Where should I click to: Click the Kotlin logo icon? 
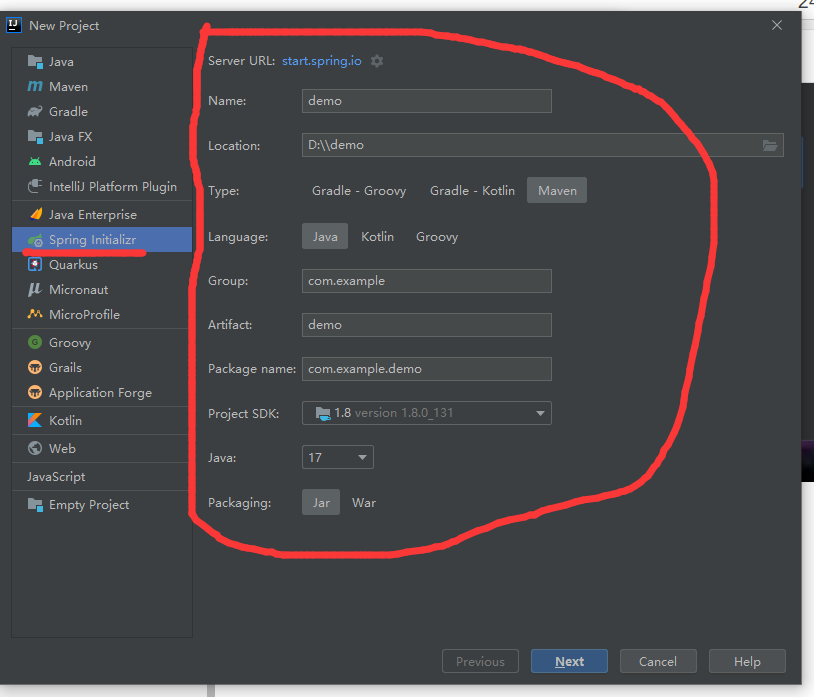pyautogui.click(x=35, y=420)
